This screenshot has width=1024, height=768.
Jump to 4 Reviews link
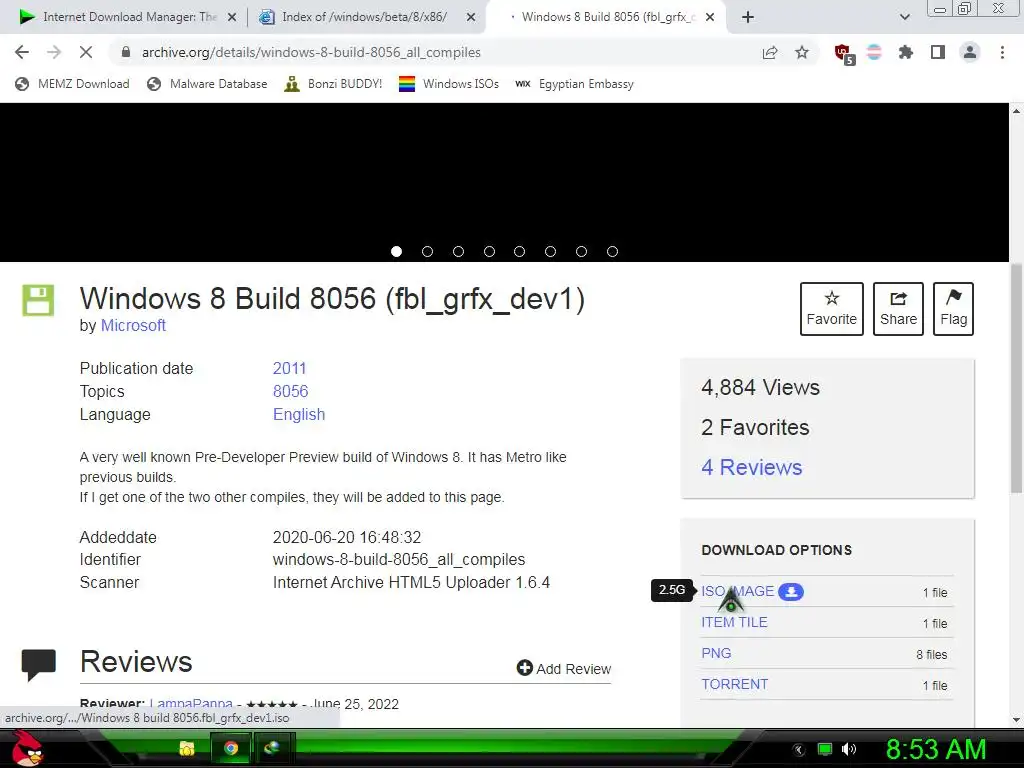click(752, 468)
